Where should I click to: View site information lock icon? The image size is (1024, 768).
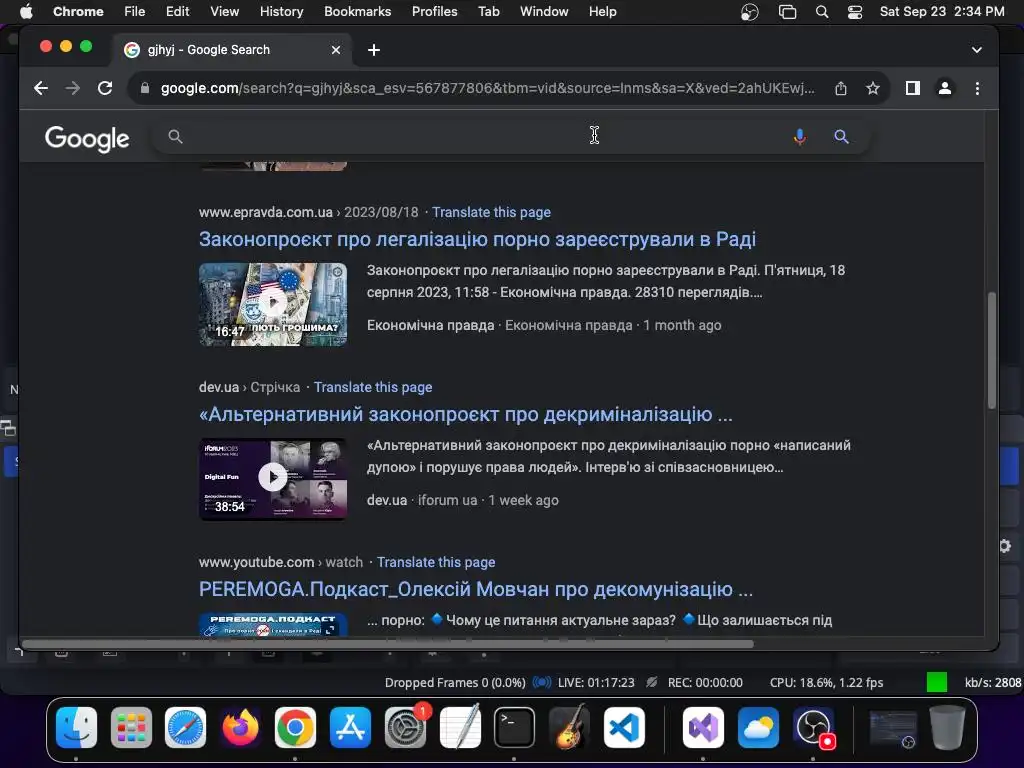[145, 88]
